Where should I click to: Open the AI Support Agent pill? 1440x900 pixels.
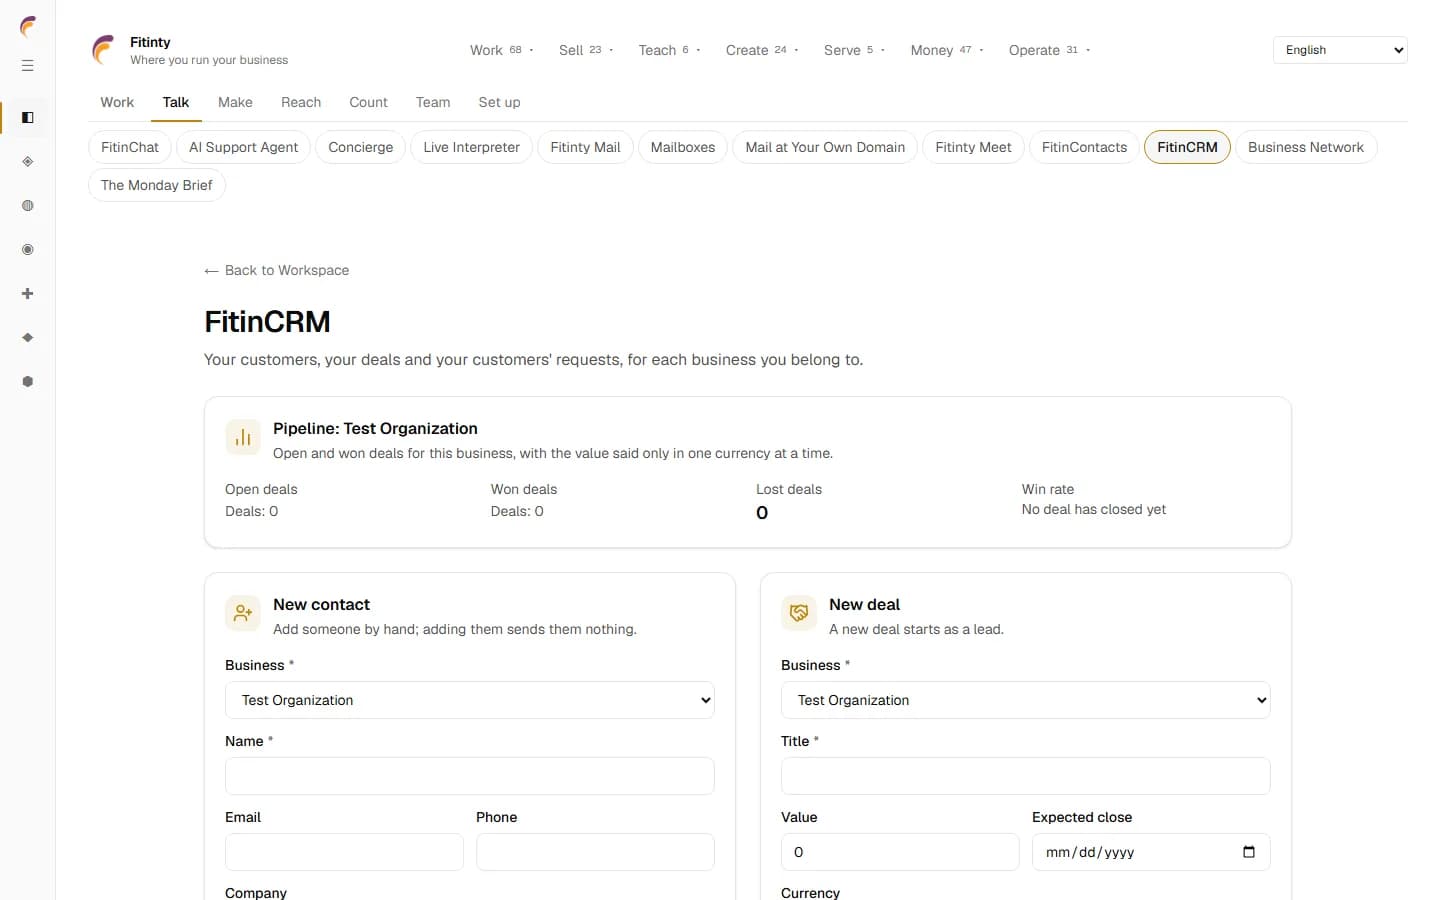243,147
